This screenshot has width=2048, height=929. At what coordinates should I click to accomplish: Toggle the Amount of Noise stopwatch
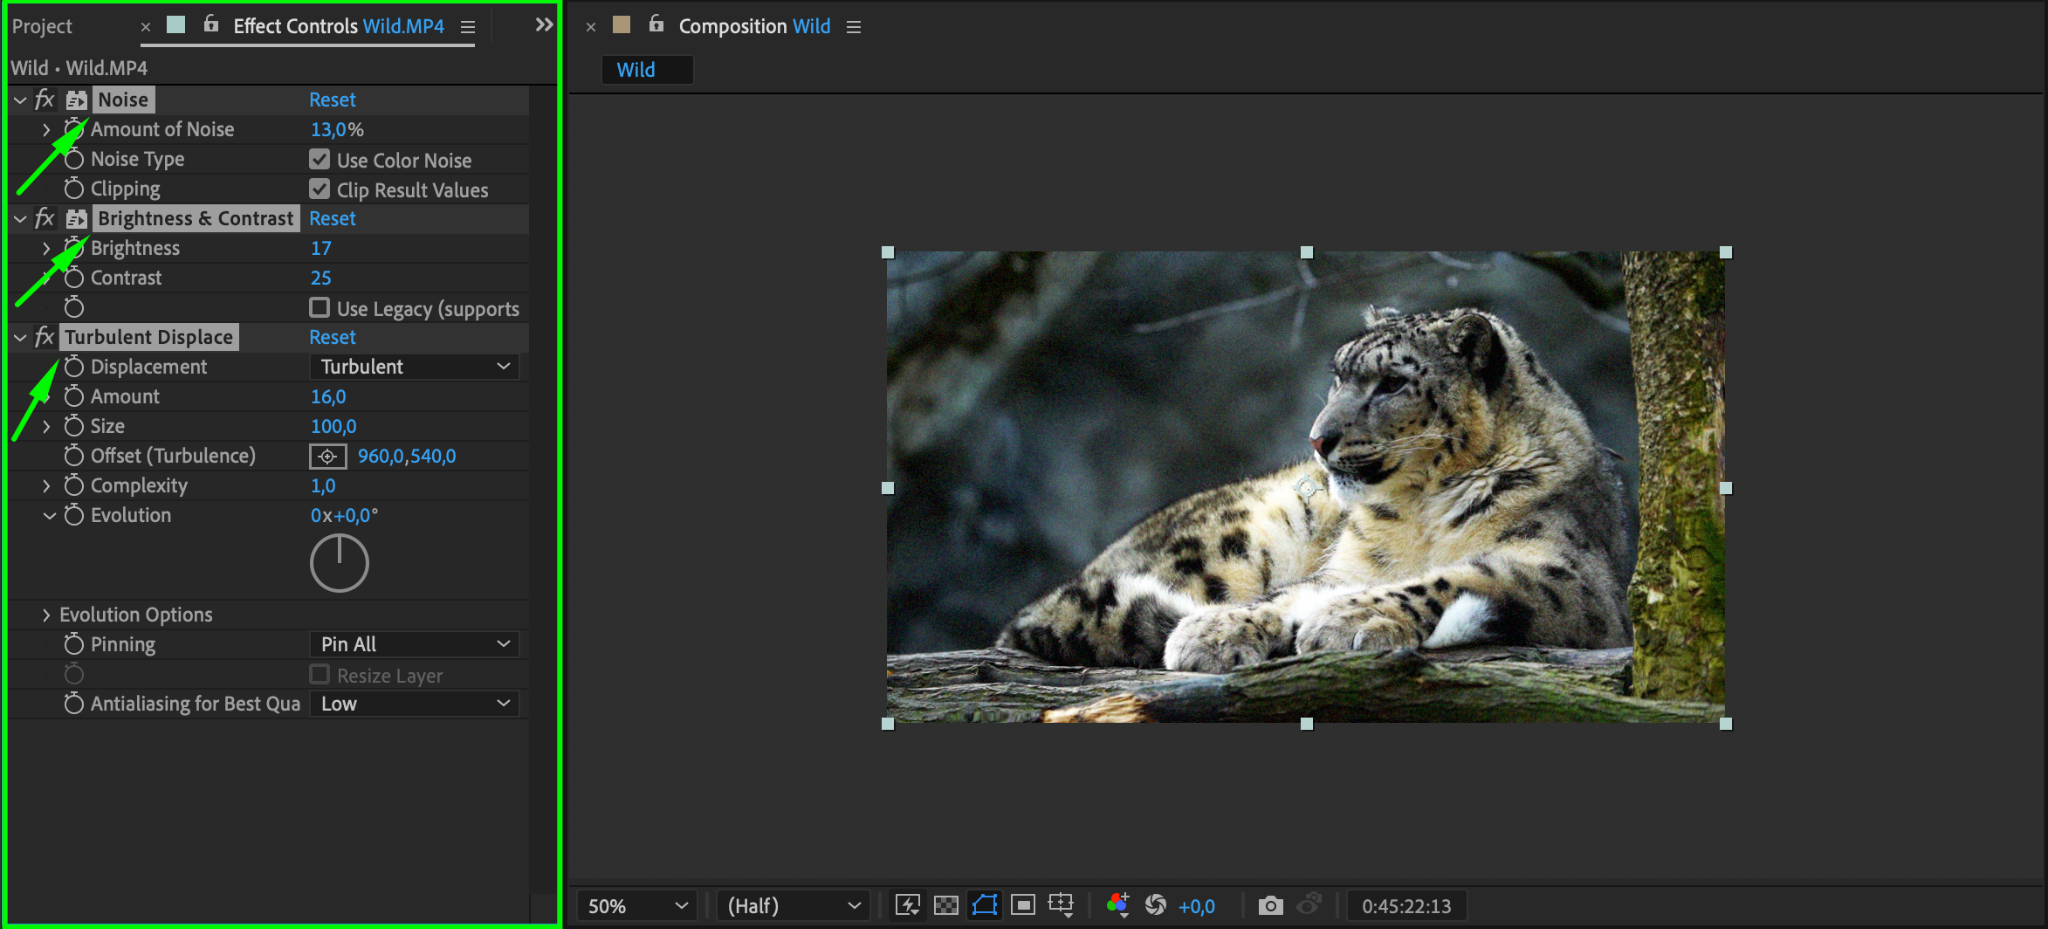click(x=74, y=129)
